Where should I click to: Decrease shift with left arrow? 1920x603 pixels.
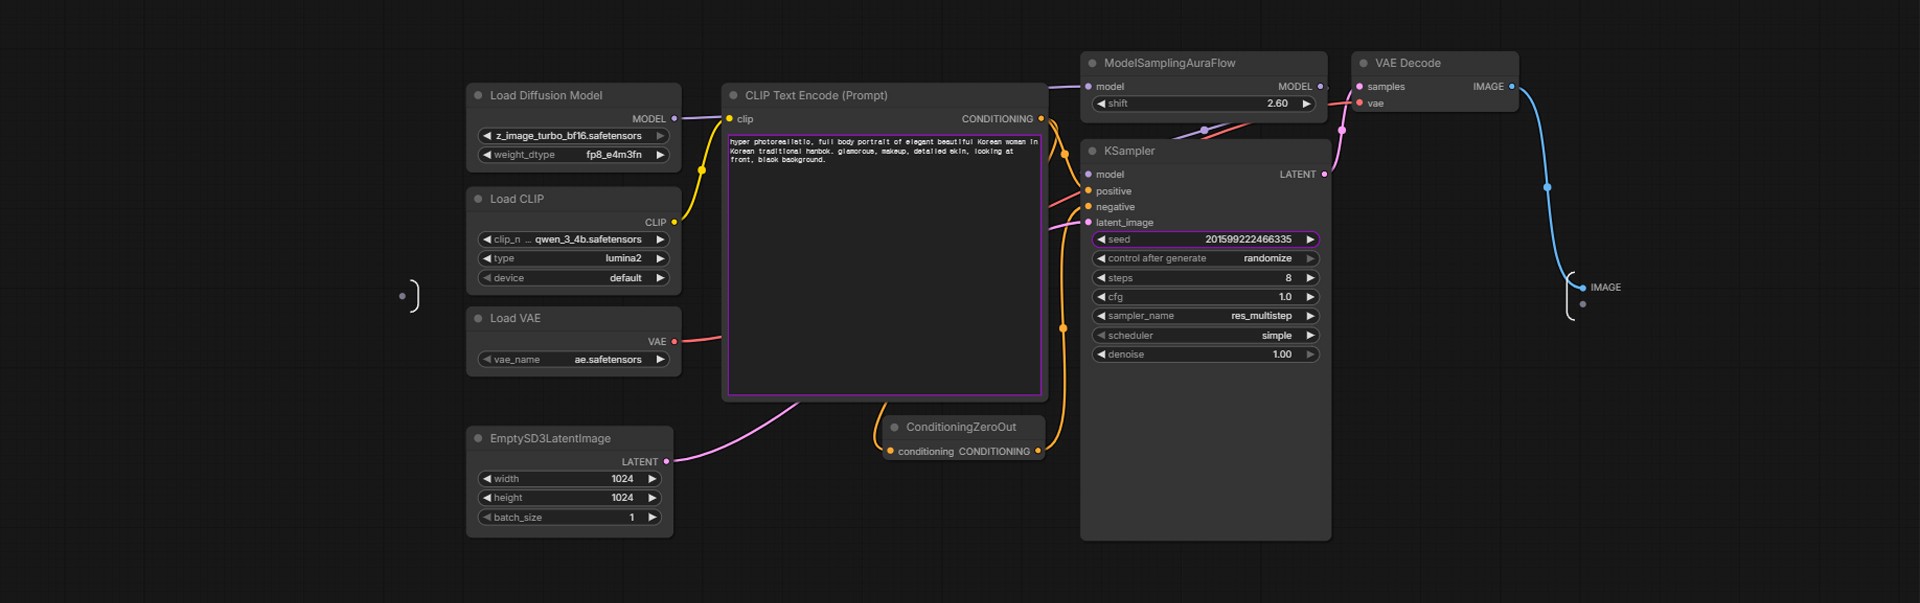pyautogui.click(x=1101, y=104)
